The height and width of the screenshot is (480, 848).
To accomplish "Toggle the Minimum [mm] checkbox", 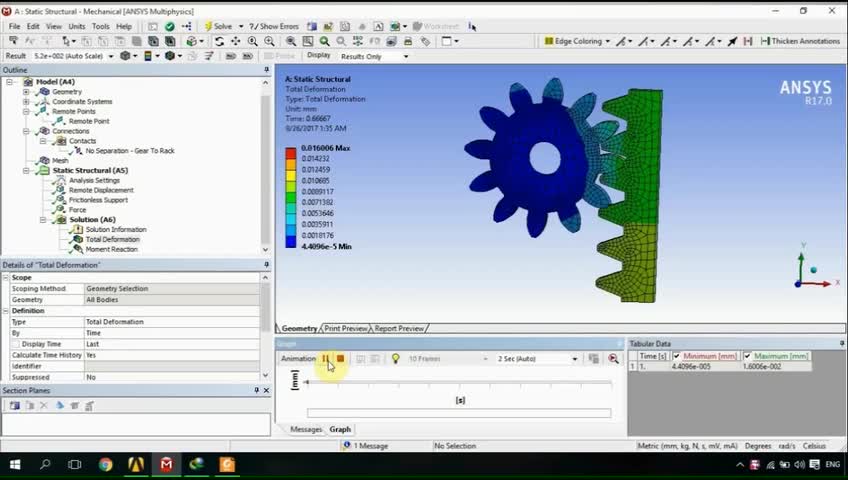I will 677,356.
